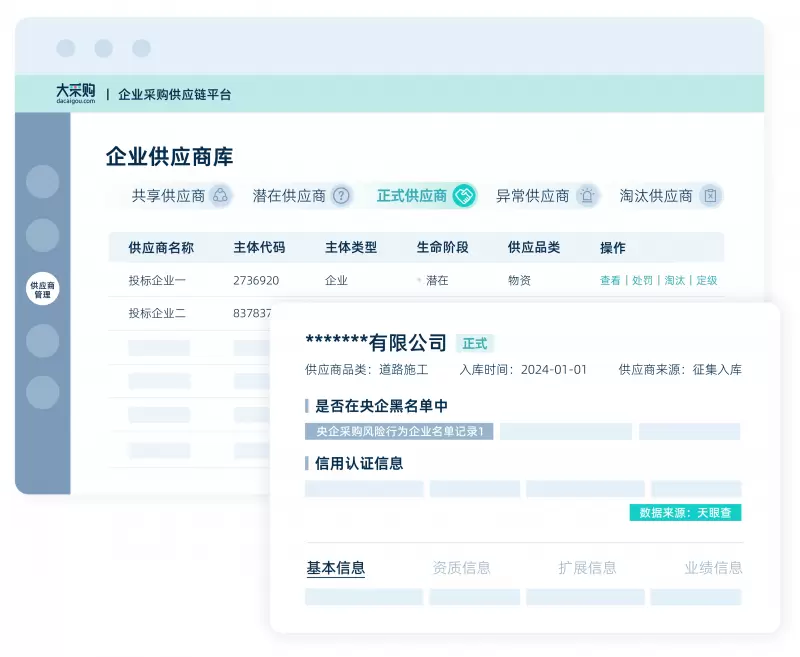Switch to the 异常供应商 tab
The width and height of the screenshot is (800, 657).
532,196
